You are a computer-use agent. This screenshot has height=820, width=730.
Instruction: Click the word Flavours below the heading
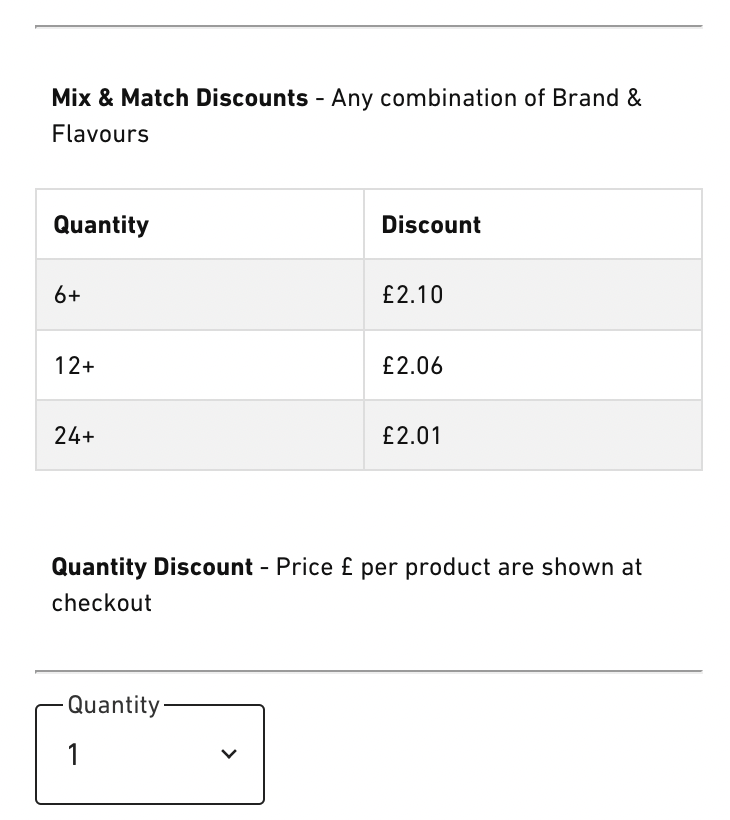tap(100, 134)
